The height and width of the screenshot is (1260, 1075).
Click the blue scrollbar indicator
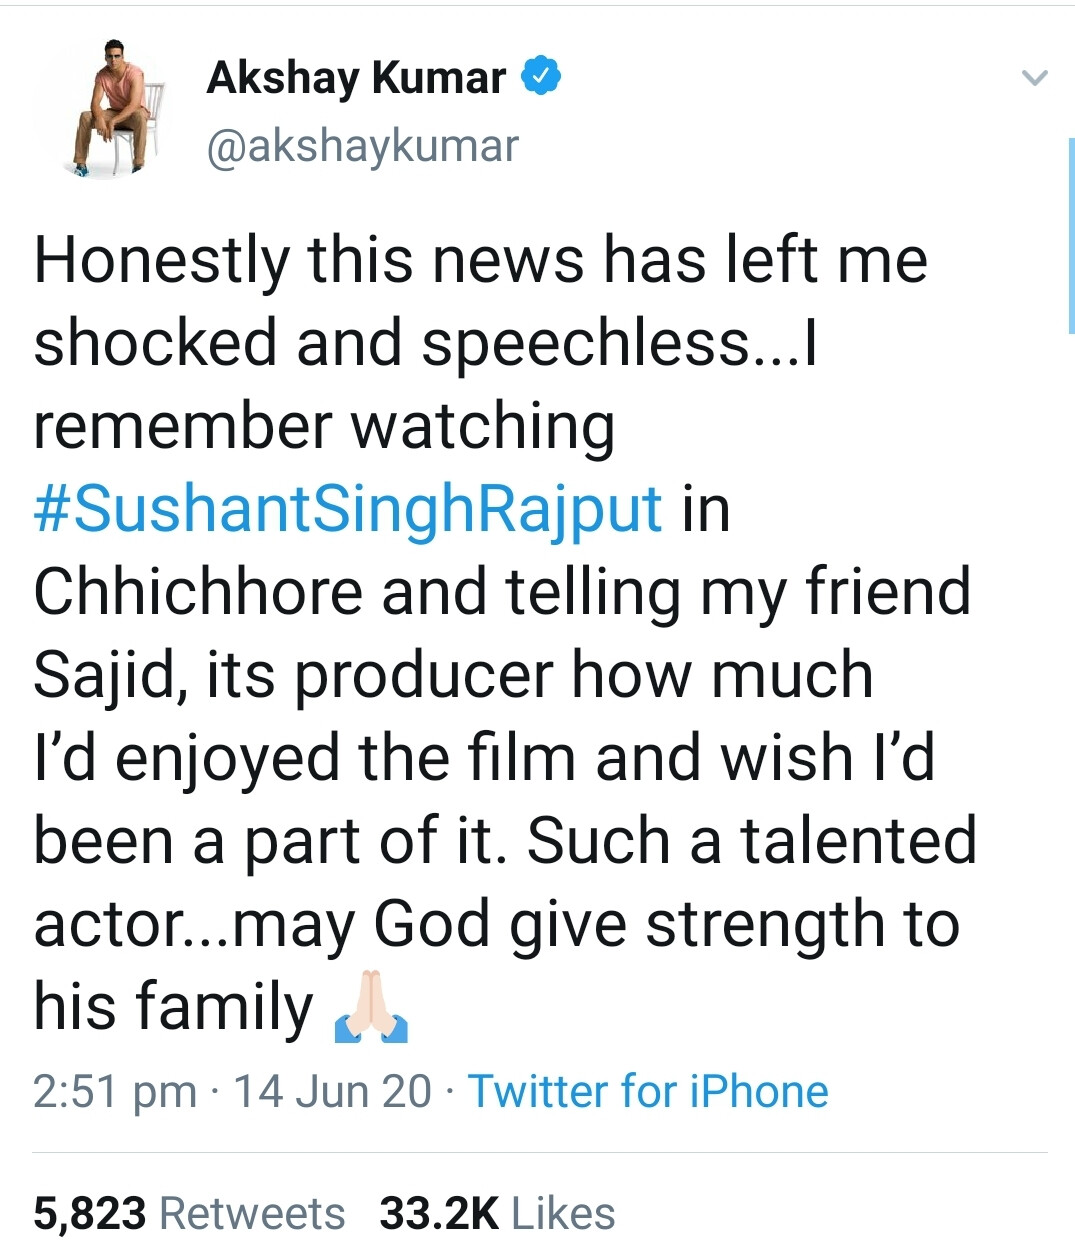pos(1070,235)
